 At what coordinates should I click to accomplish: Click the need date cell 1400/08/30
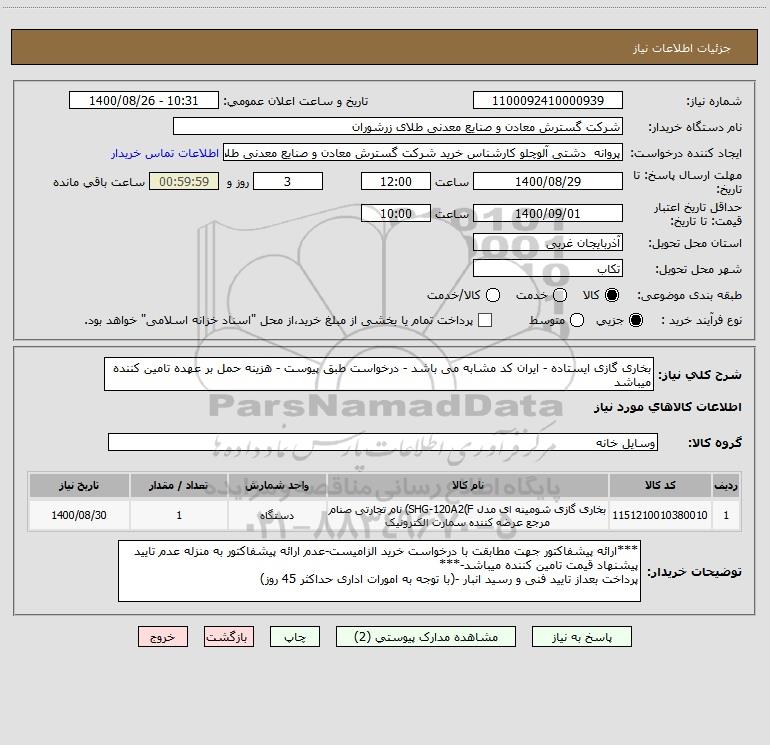[x=79, y=515]
